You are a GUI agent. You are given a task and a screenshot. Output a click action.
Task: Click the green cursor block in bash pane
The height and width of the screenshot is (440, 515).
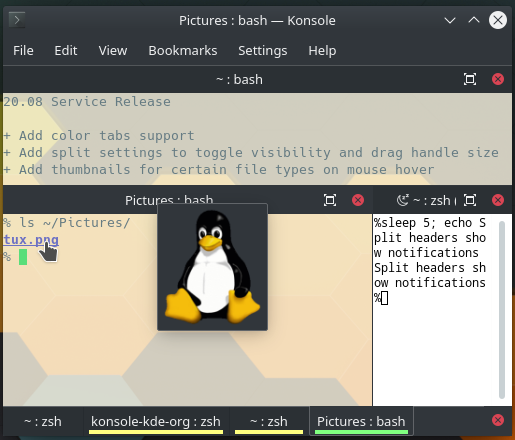[x=23, y=257]
